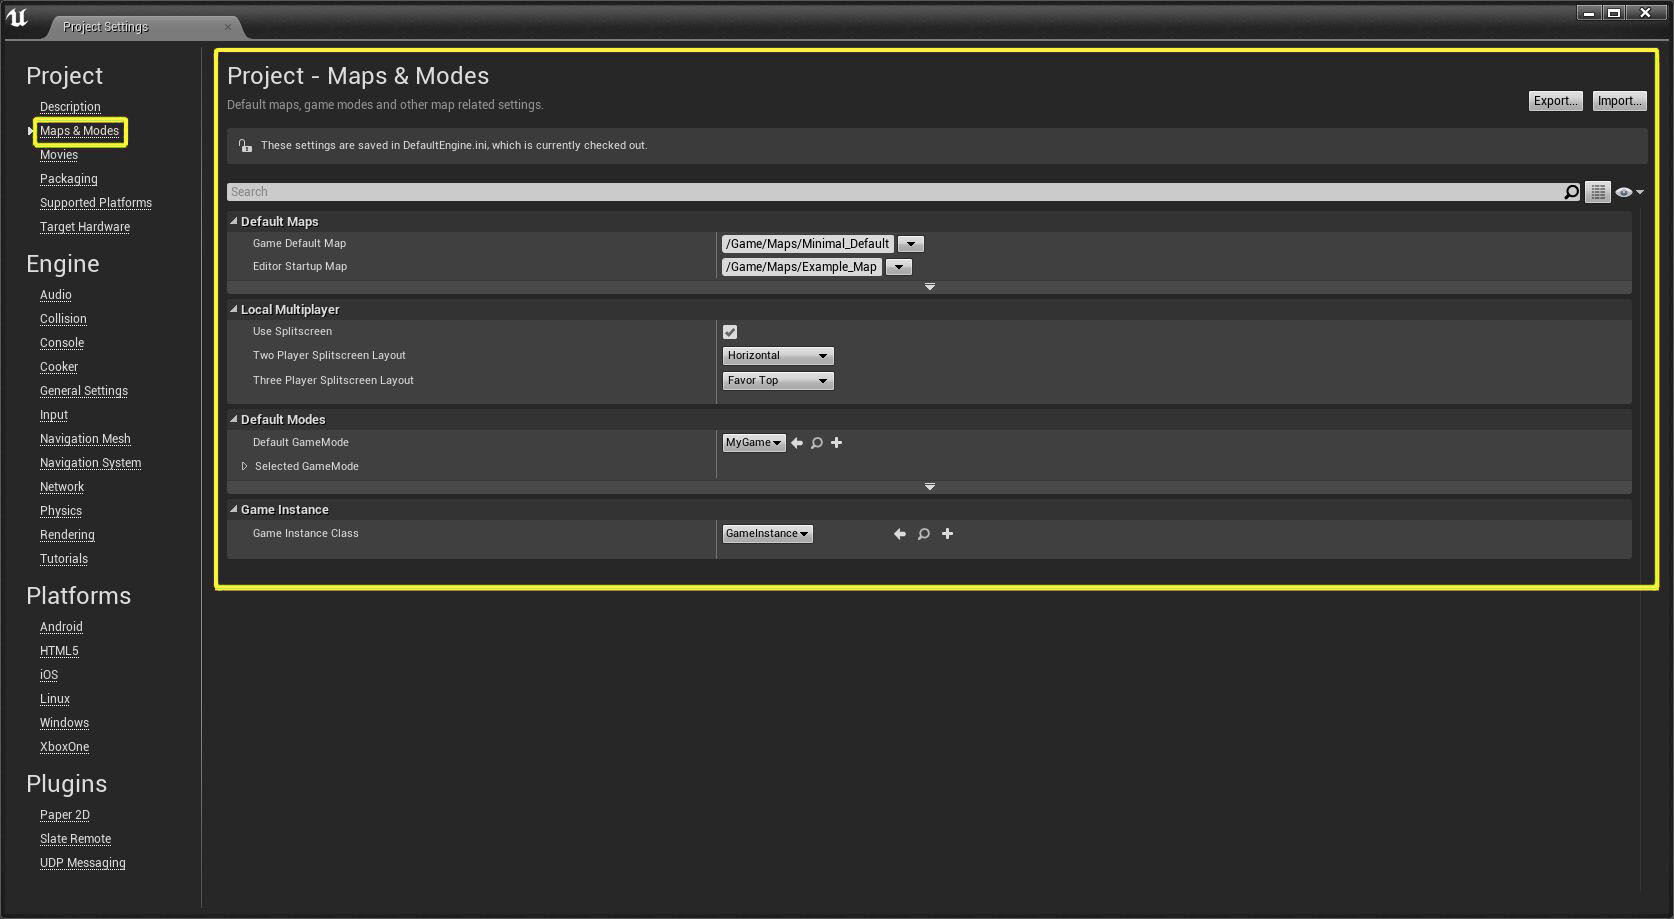
Task: Toggle the Use Splitscreen checkbox
Action: 730,332
